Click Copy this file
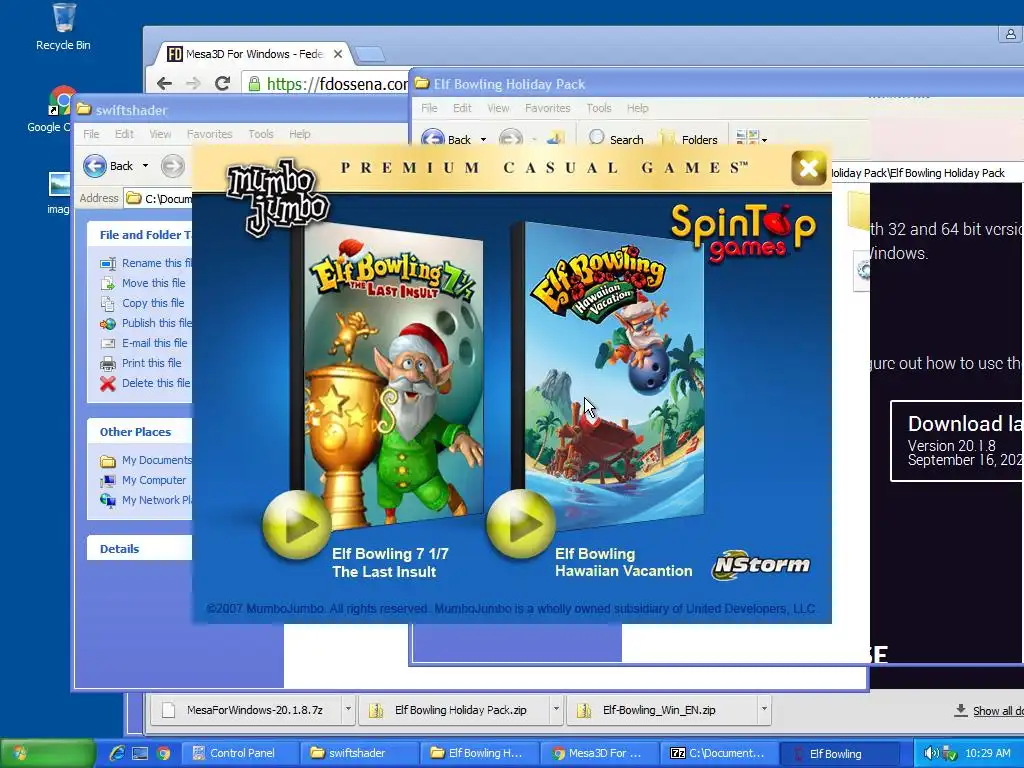Screen dimensions: 1024x768 142,303
